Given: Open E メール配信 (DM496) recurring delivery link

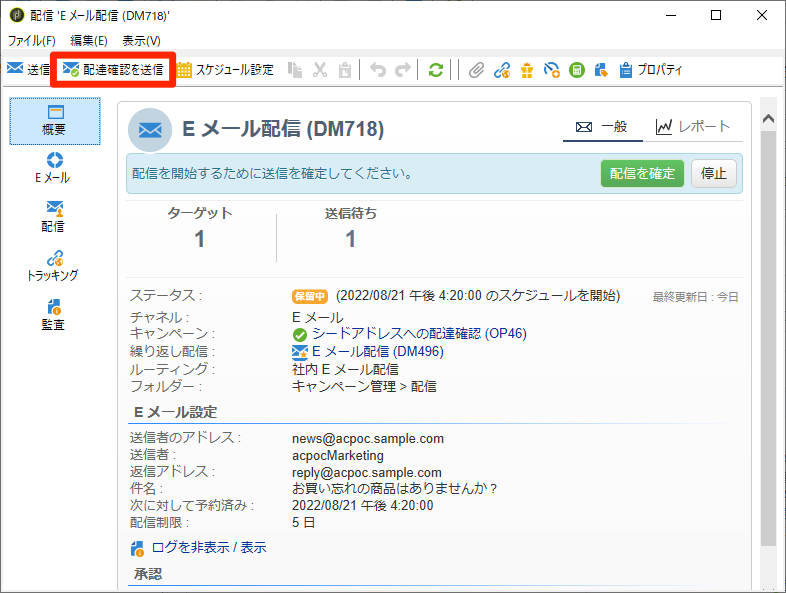Looking at the screenshot, I should coord(377,351).
